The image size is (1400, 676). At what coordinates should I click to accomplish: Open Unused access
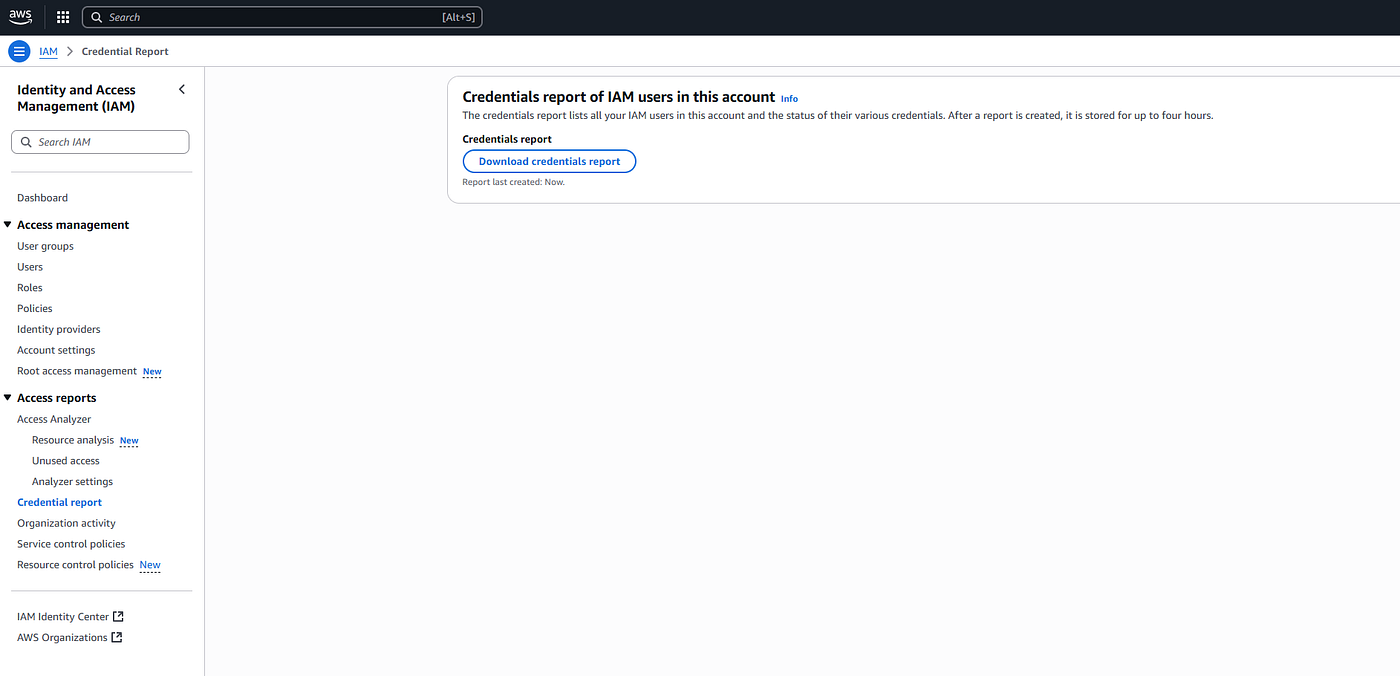(x=66, y=461)
